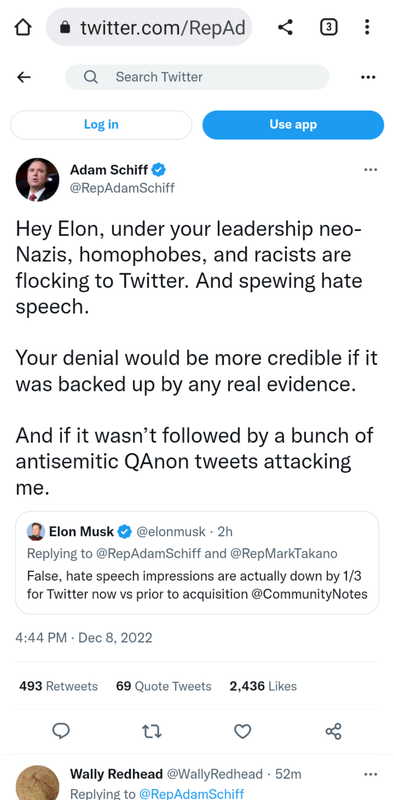Click the Log in button

point(101,125)
